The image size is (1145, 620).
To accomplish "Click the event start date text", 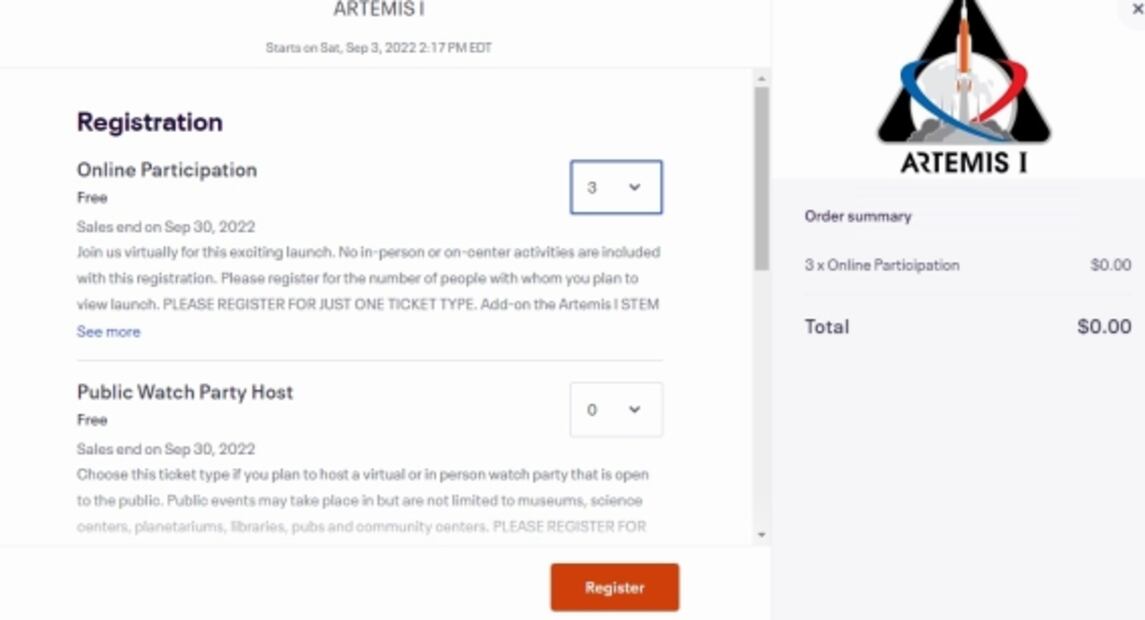I will tap(379, 47).
